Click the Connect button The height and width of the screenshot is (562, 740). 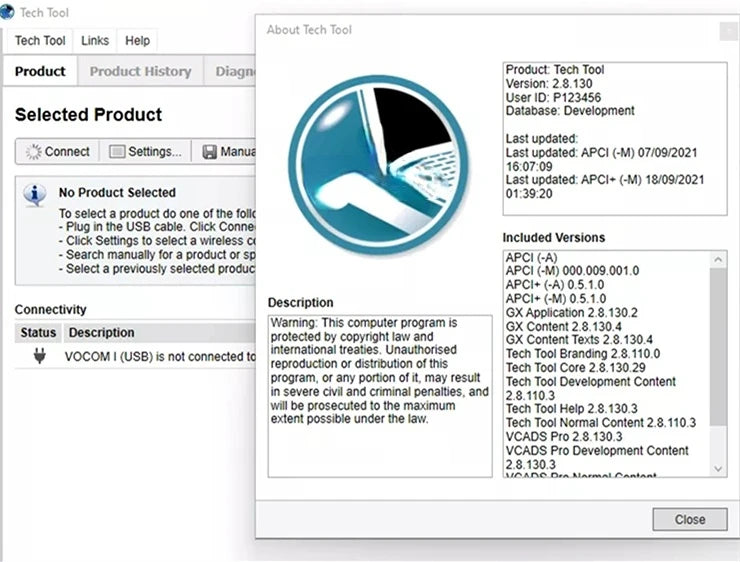[58, 151]
